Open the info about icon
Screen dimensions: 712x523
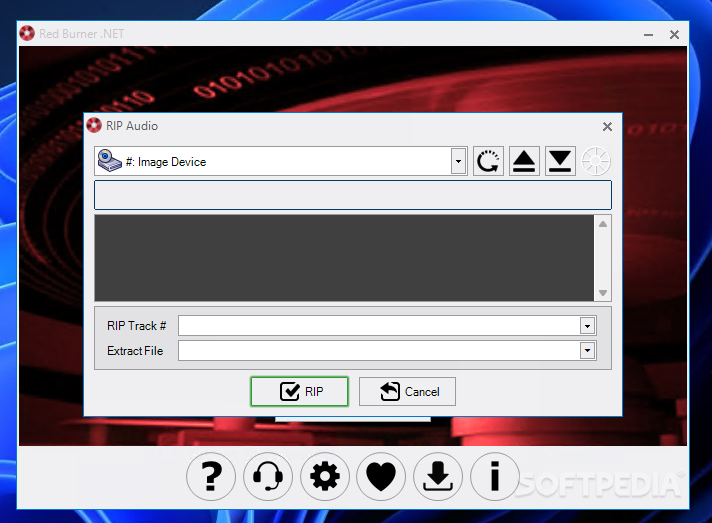click(494, 476)
